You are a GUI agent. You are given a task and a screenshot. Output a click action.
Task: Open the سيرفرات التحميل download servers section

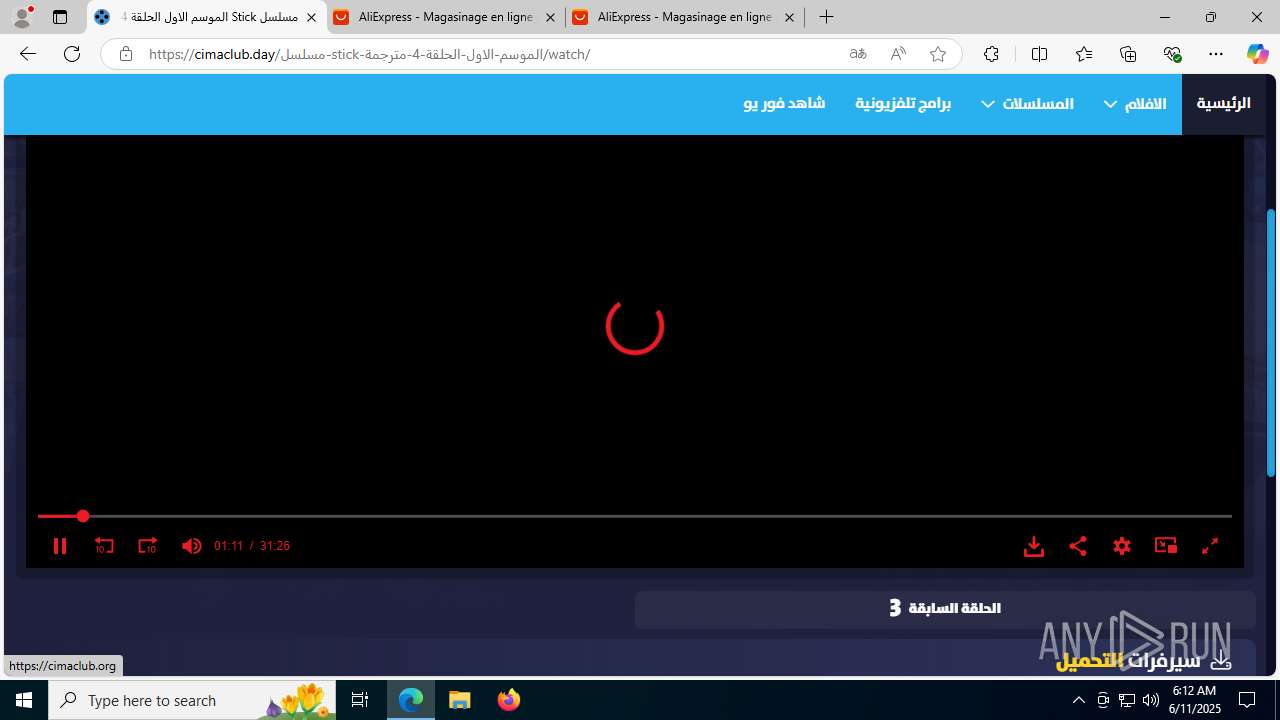(x=1143, y=661)
